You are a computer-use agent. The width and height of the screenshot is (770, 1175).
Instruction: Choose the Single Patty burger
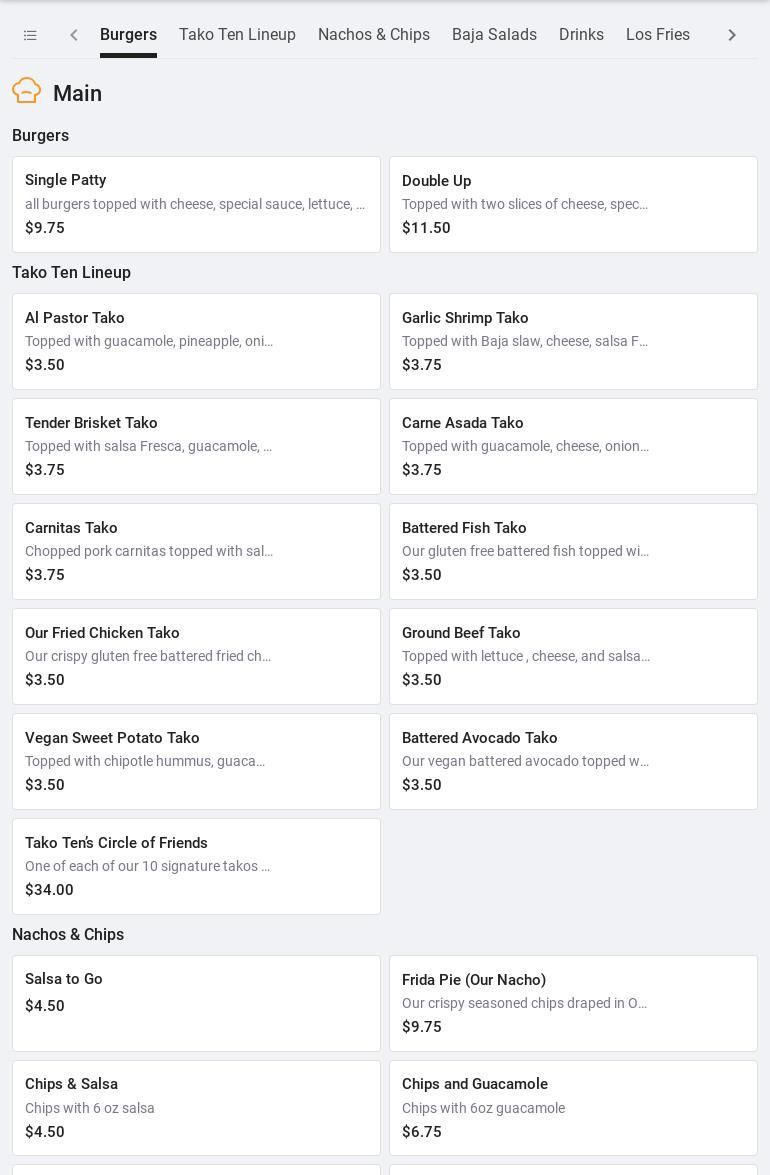pos(196,204)
